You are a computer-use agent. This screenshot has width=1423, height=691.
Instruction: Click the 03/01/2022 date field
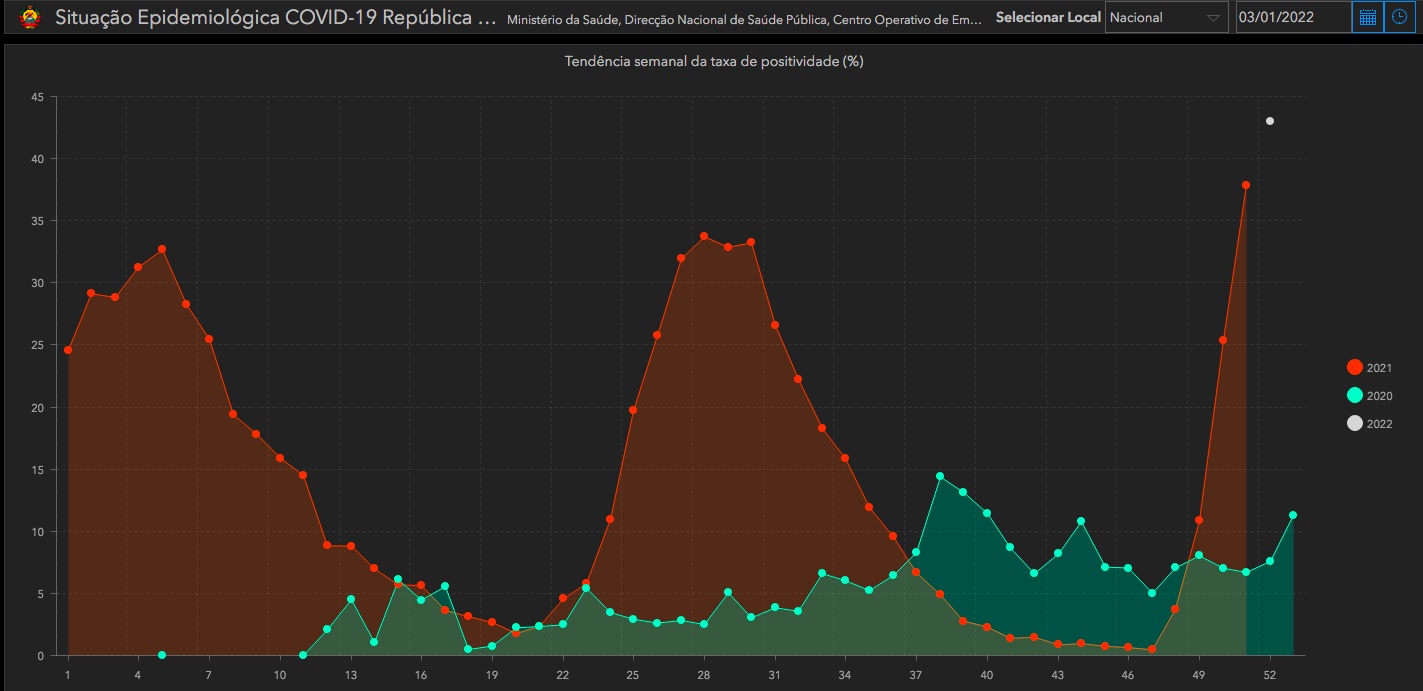(1292, 17)
